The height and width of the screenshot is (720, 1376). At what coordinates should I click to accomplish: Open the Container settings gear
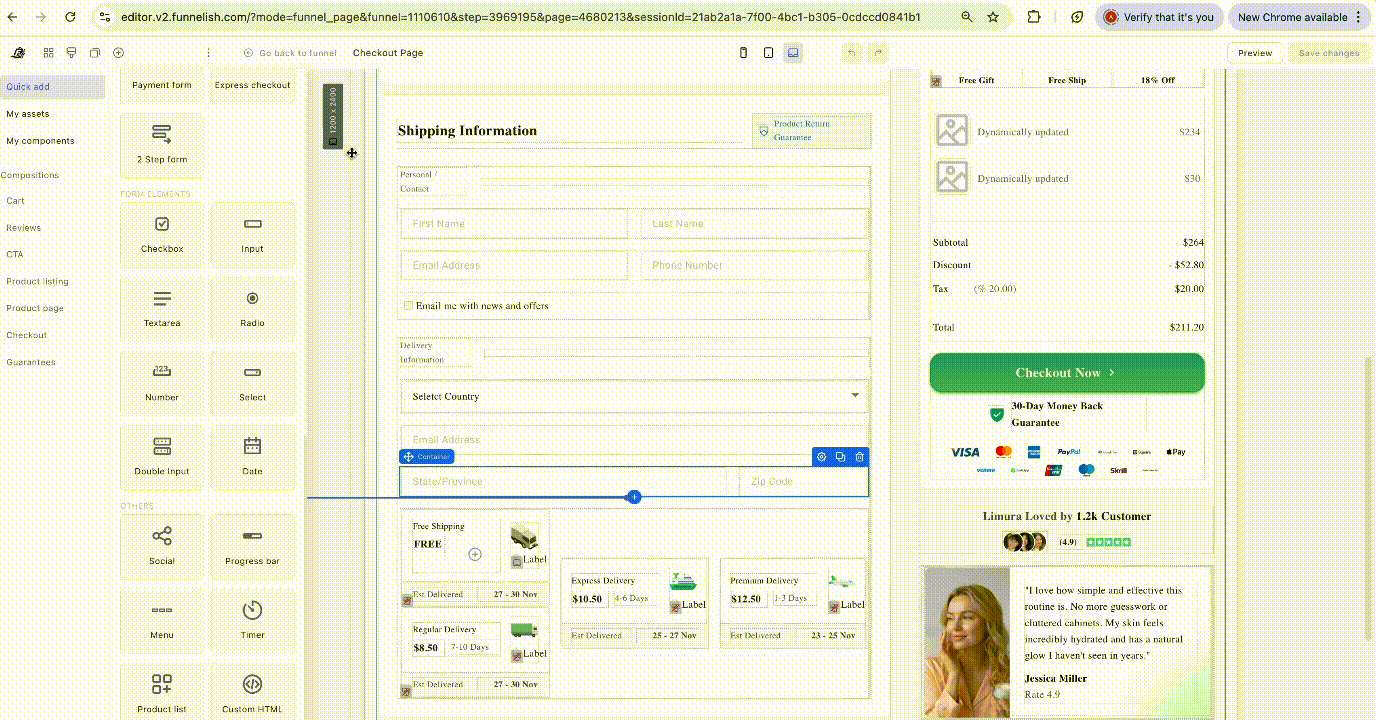[822, 457]
